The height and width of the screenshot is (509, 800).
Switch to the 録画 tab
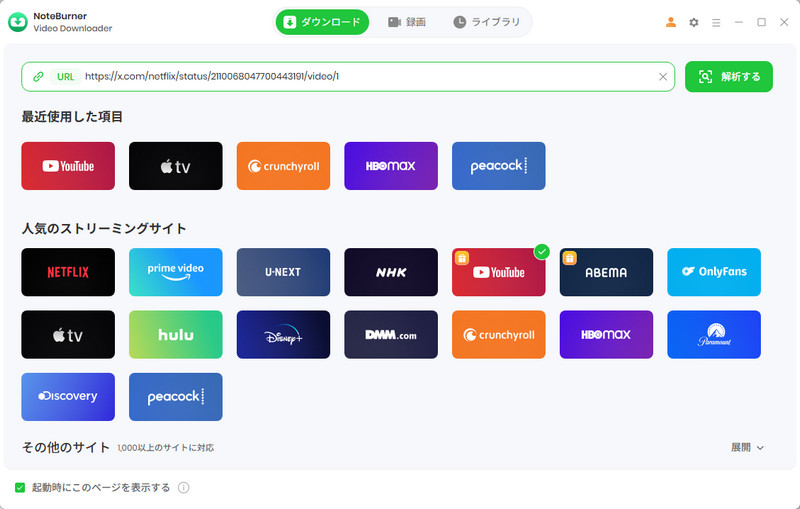[407, 22]
